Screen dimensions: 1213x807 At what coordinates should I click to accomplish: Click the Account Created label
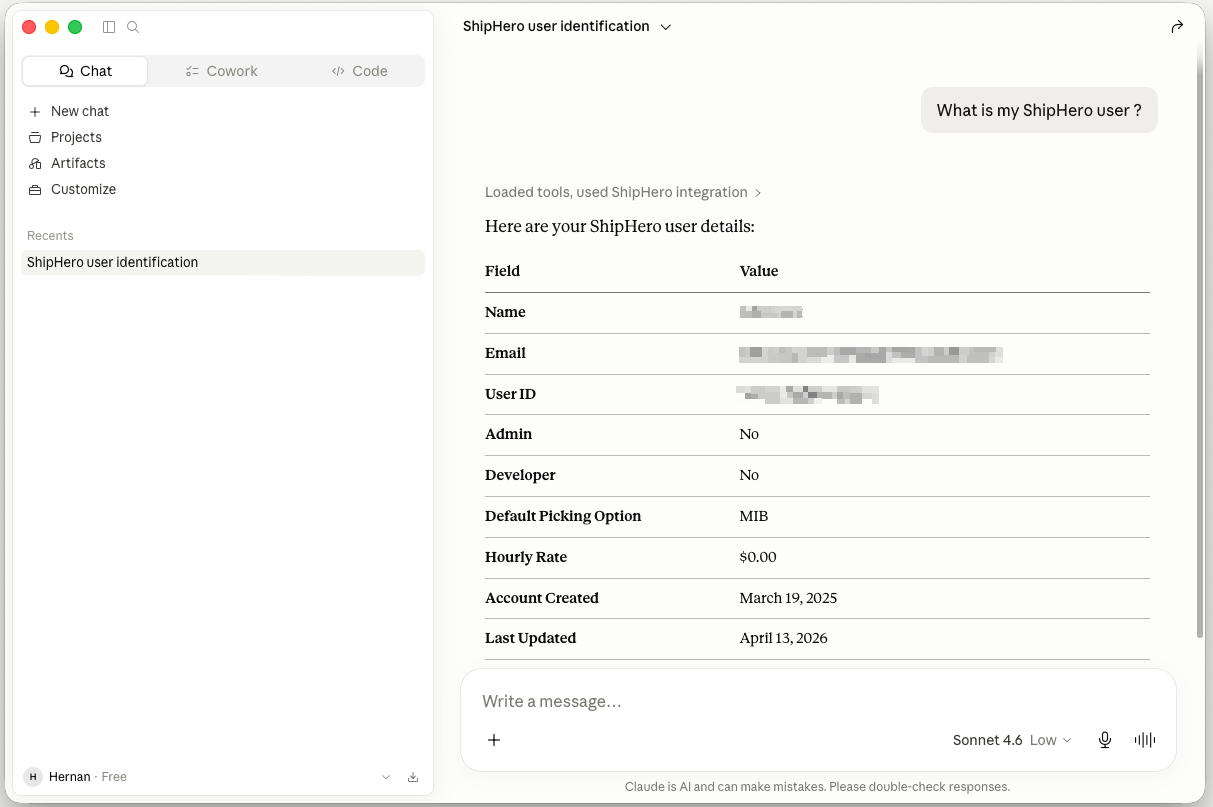point(542,598)
